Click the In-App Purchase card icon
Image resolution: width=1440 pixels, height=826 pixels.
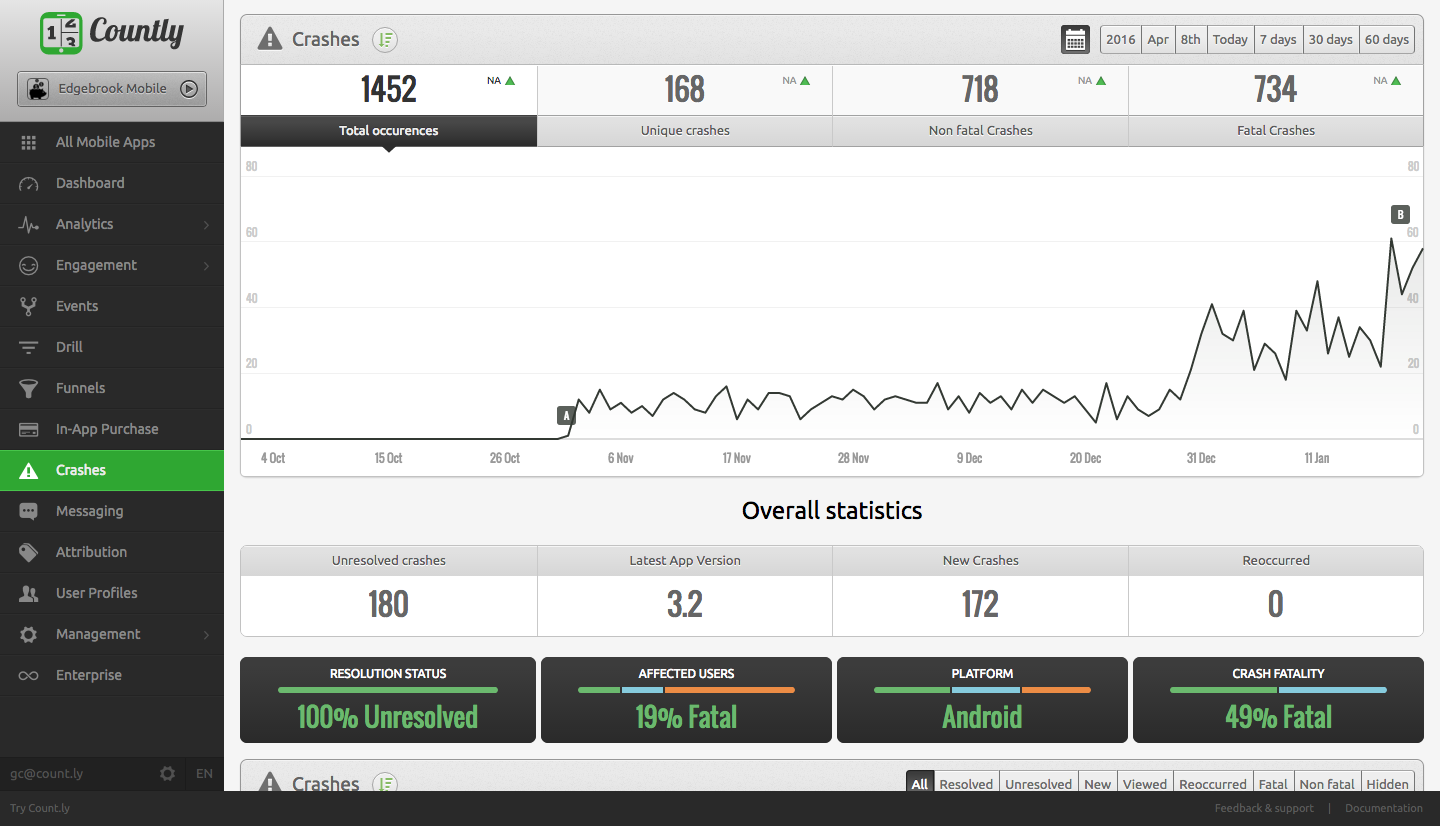[29, 429]
